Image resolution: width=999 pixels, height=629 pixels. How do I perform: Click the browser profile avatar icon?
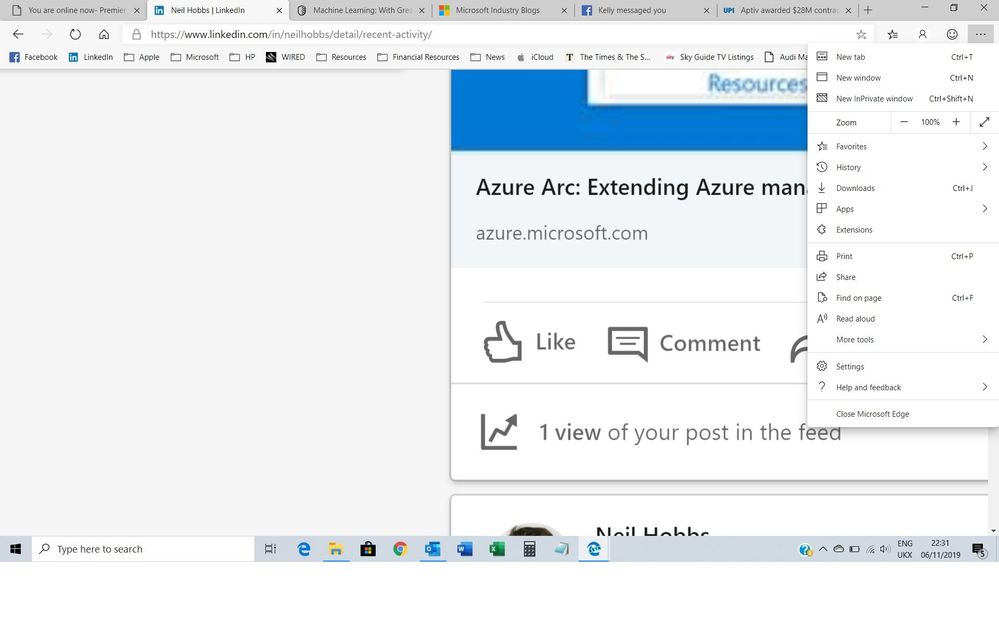pos(922,33)
